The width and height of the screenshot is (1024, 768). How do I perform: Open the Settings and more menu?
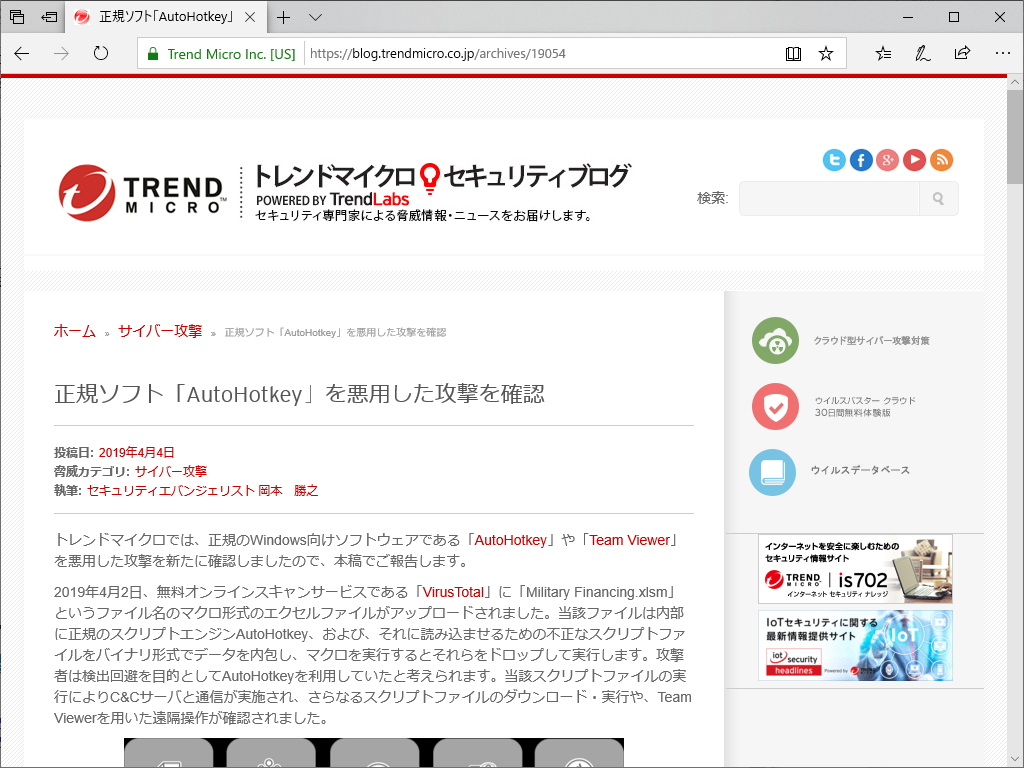[x=1002, y=53]
